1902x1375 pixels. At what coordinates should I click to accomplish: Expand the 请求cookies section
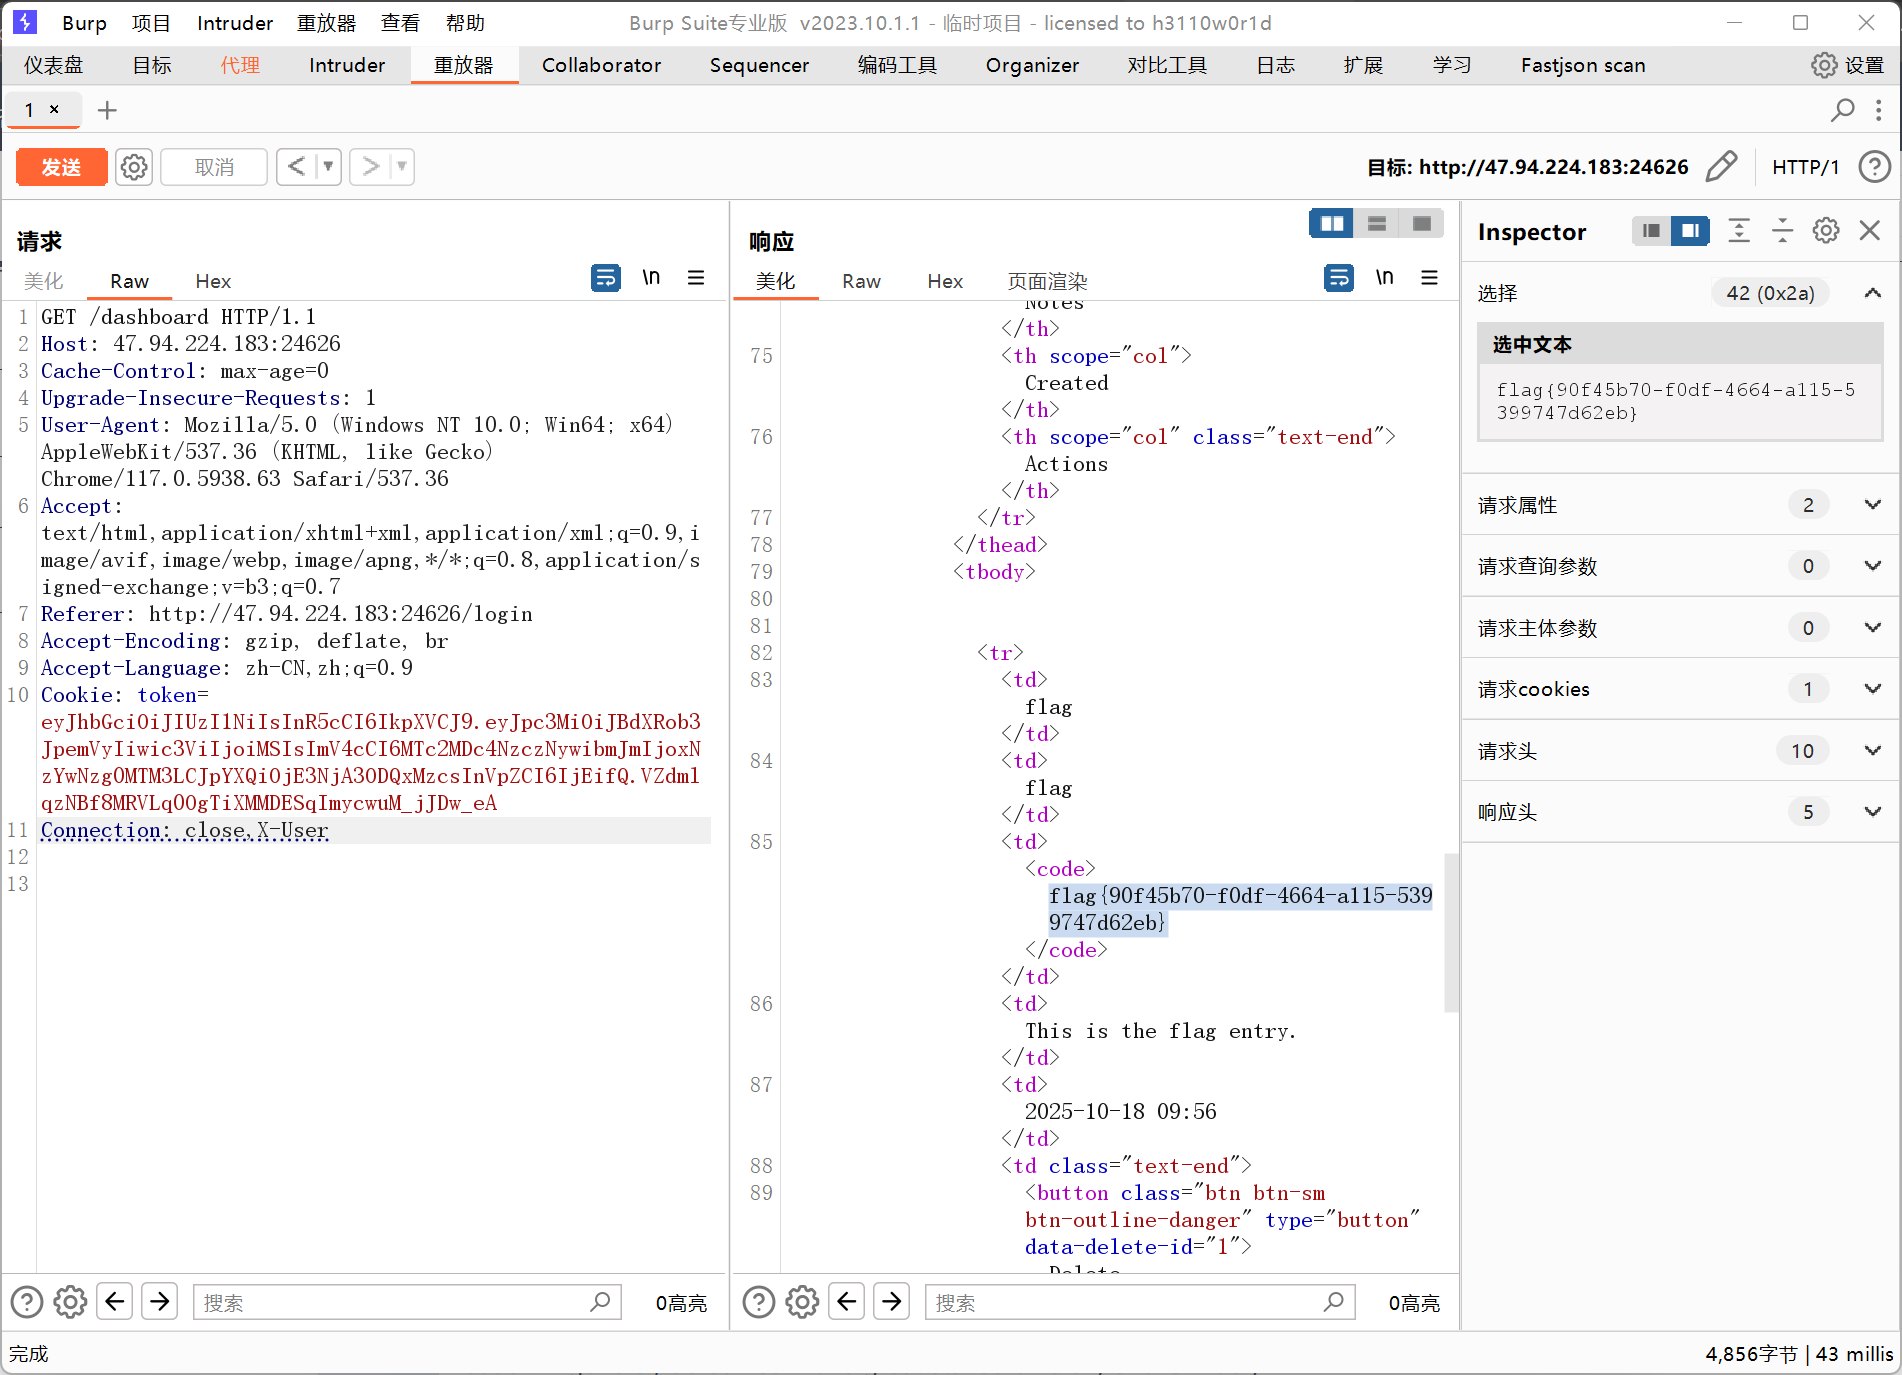pos(1872,689)
